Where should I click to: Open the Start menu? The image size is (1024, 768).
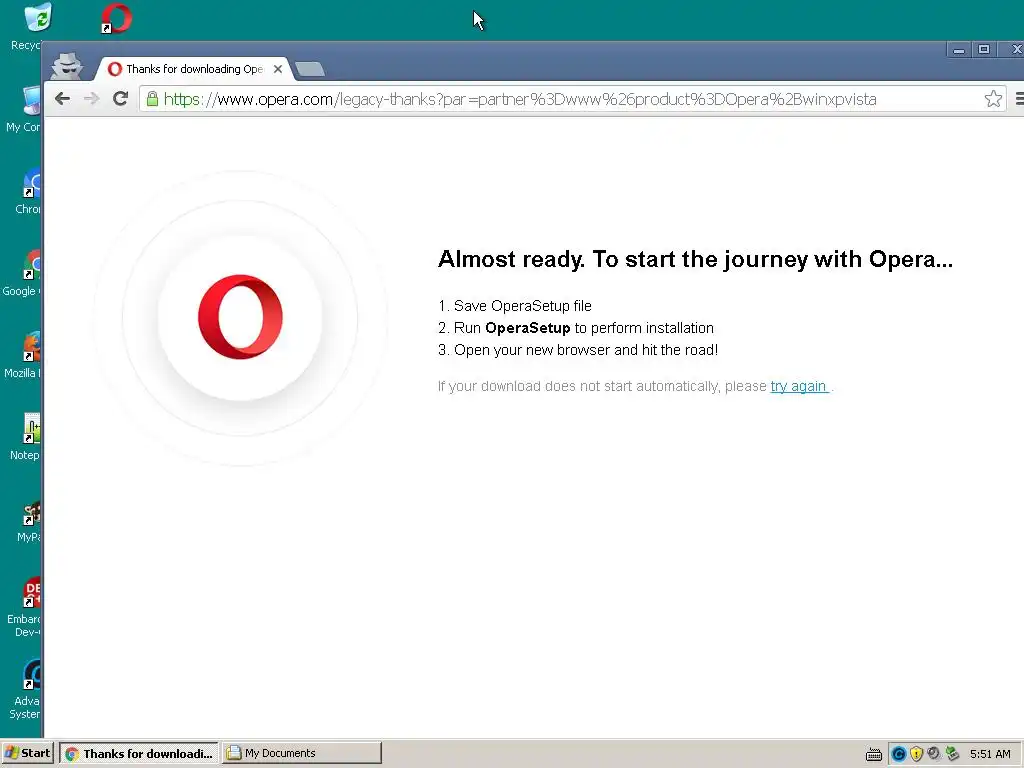coord(28,753)
